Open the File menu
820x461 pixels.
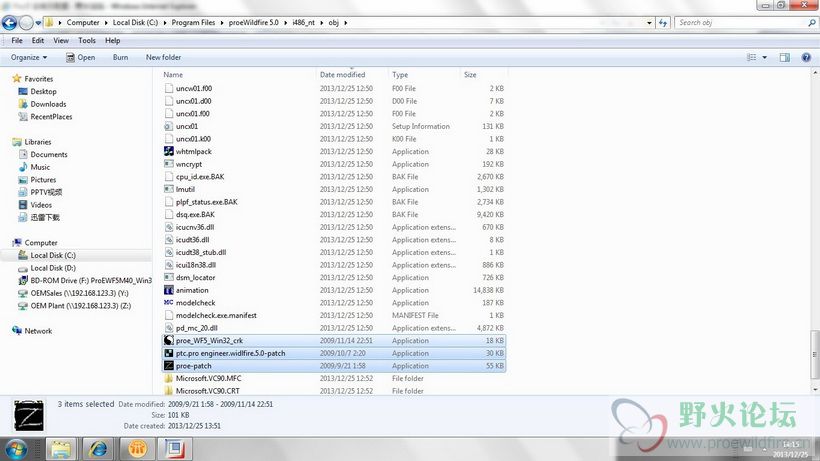tap(17, 40)
